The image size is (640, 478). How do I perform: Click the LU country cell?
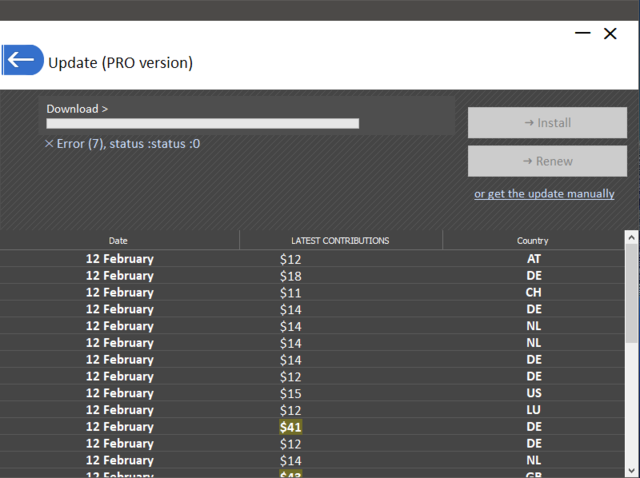point(534,409)
